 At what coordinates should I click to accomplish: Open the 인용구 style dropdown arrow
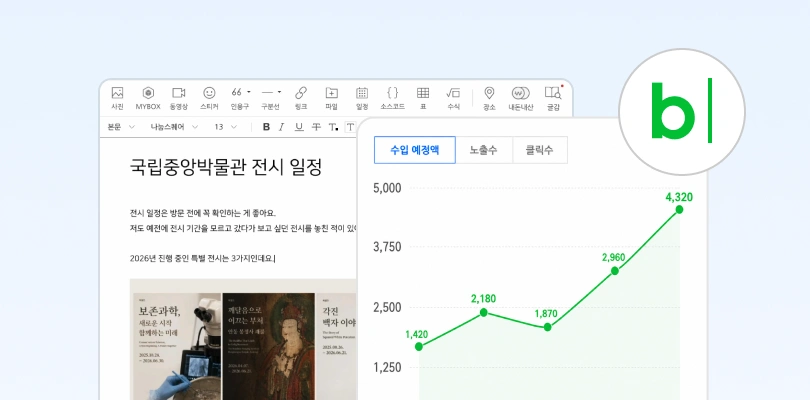pos(248,92)
